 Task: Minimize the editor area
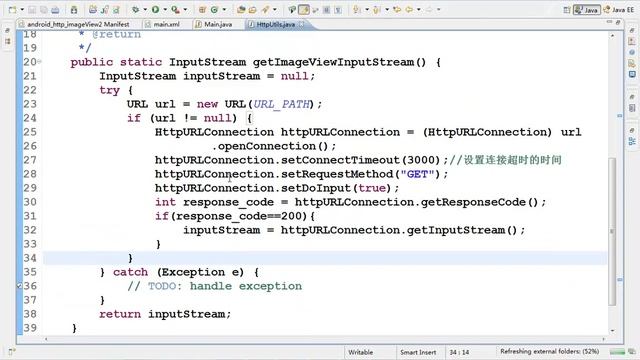point(609,22)
